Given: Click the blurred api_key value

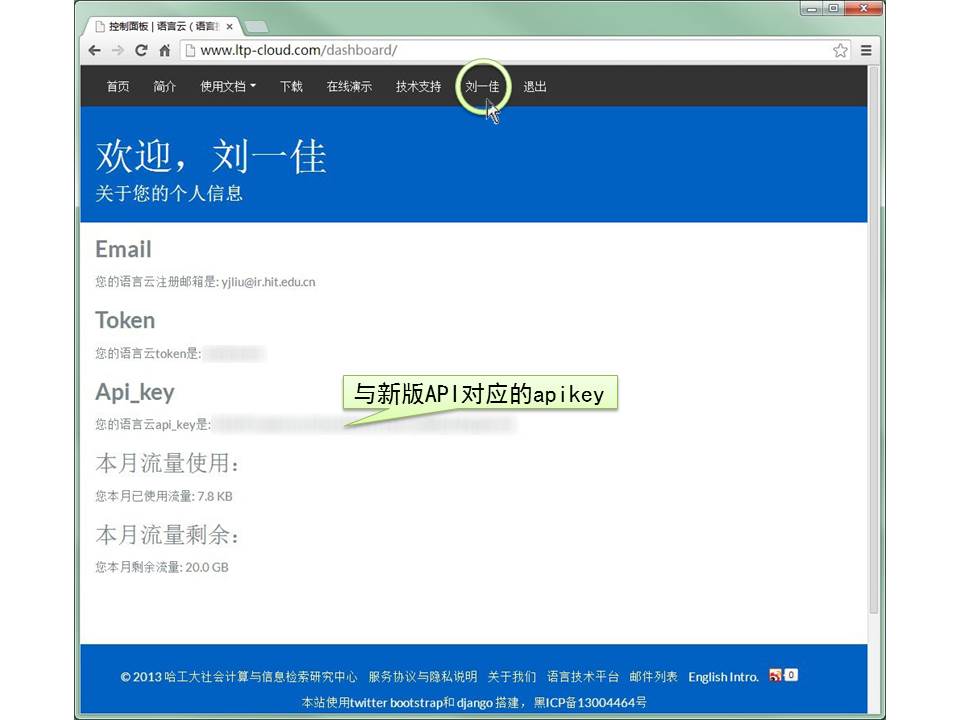Looking at the screenshot, I should click(x=364, y=424).
